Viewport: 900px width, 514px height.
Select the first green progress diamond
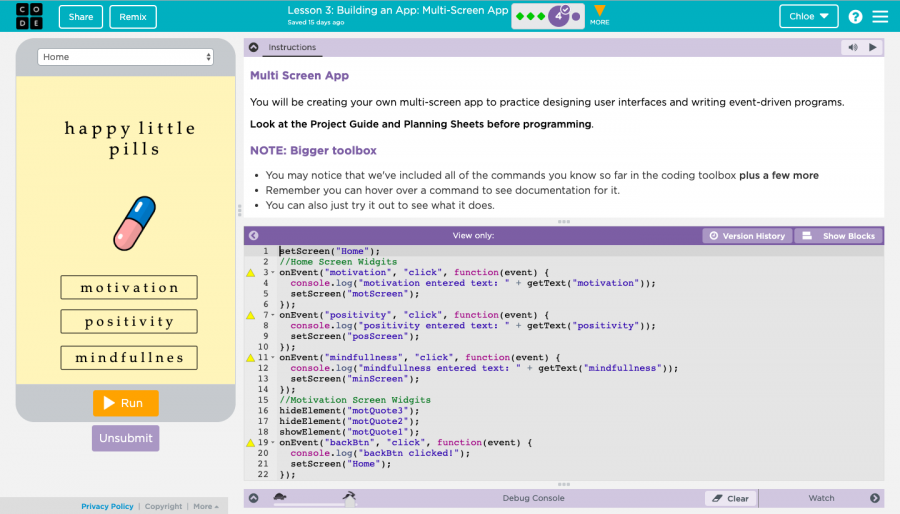(x=520, y=17)
